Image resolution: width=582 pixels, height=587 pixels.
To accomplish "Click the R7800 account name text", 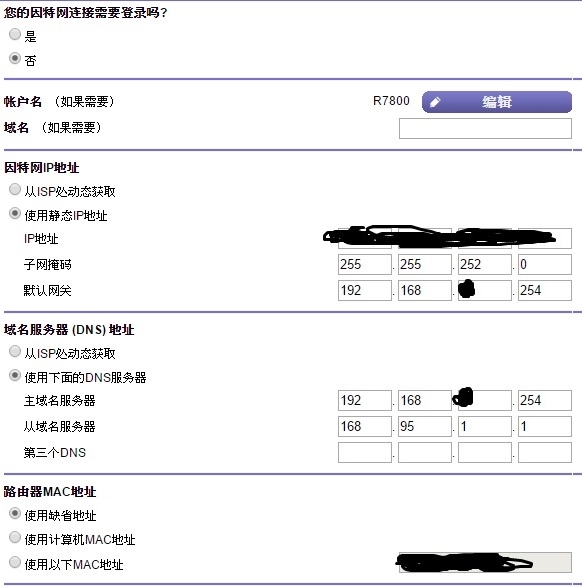I will coord(391,101).
